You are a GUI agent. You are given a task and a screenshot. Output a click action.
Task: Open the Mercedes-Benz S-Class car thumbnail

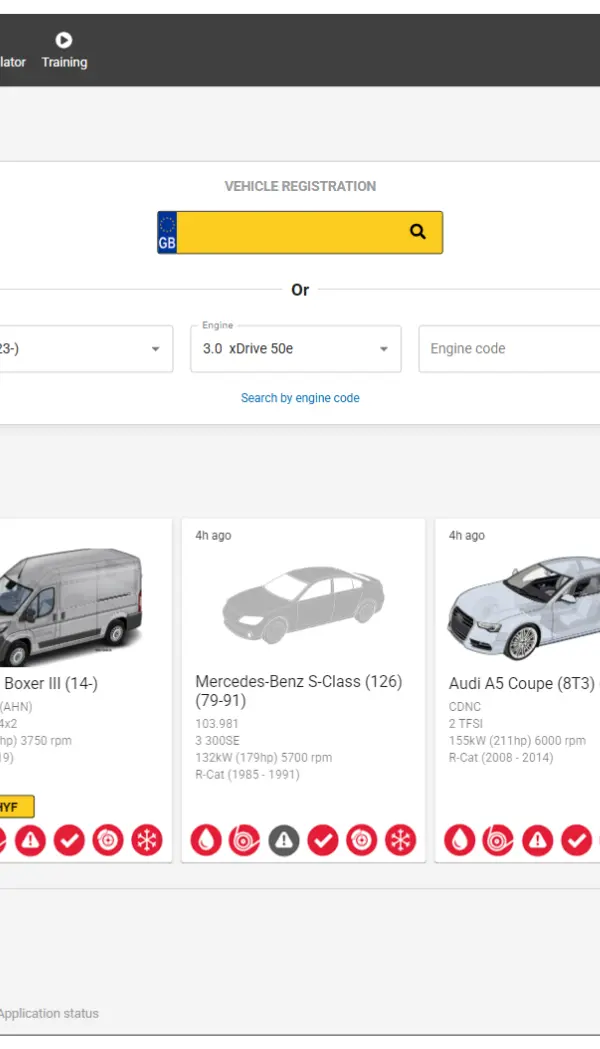tap(303, 603)
